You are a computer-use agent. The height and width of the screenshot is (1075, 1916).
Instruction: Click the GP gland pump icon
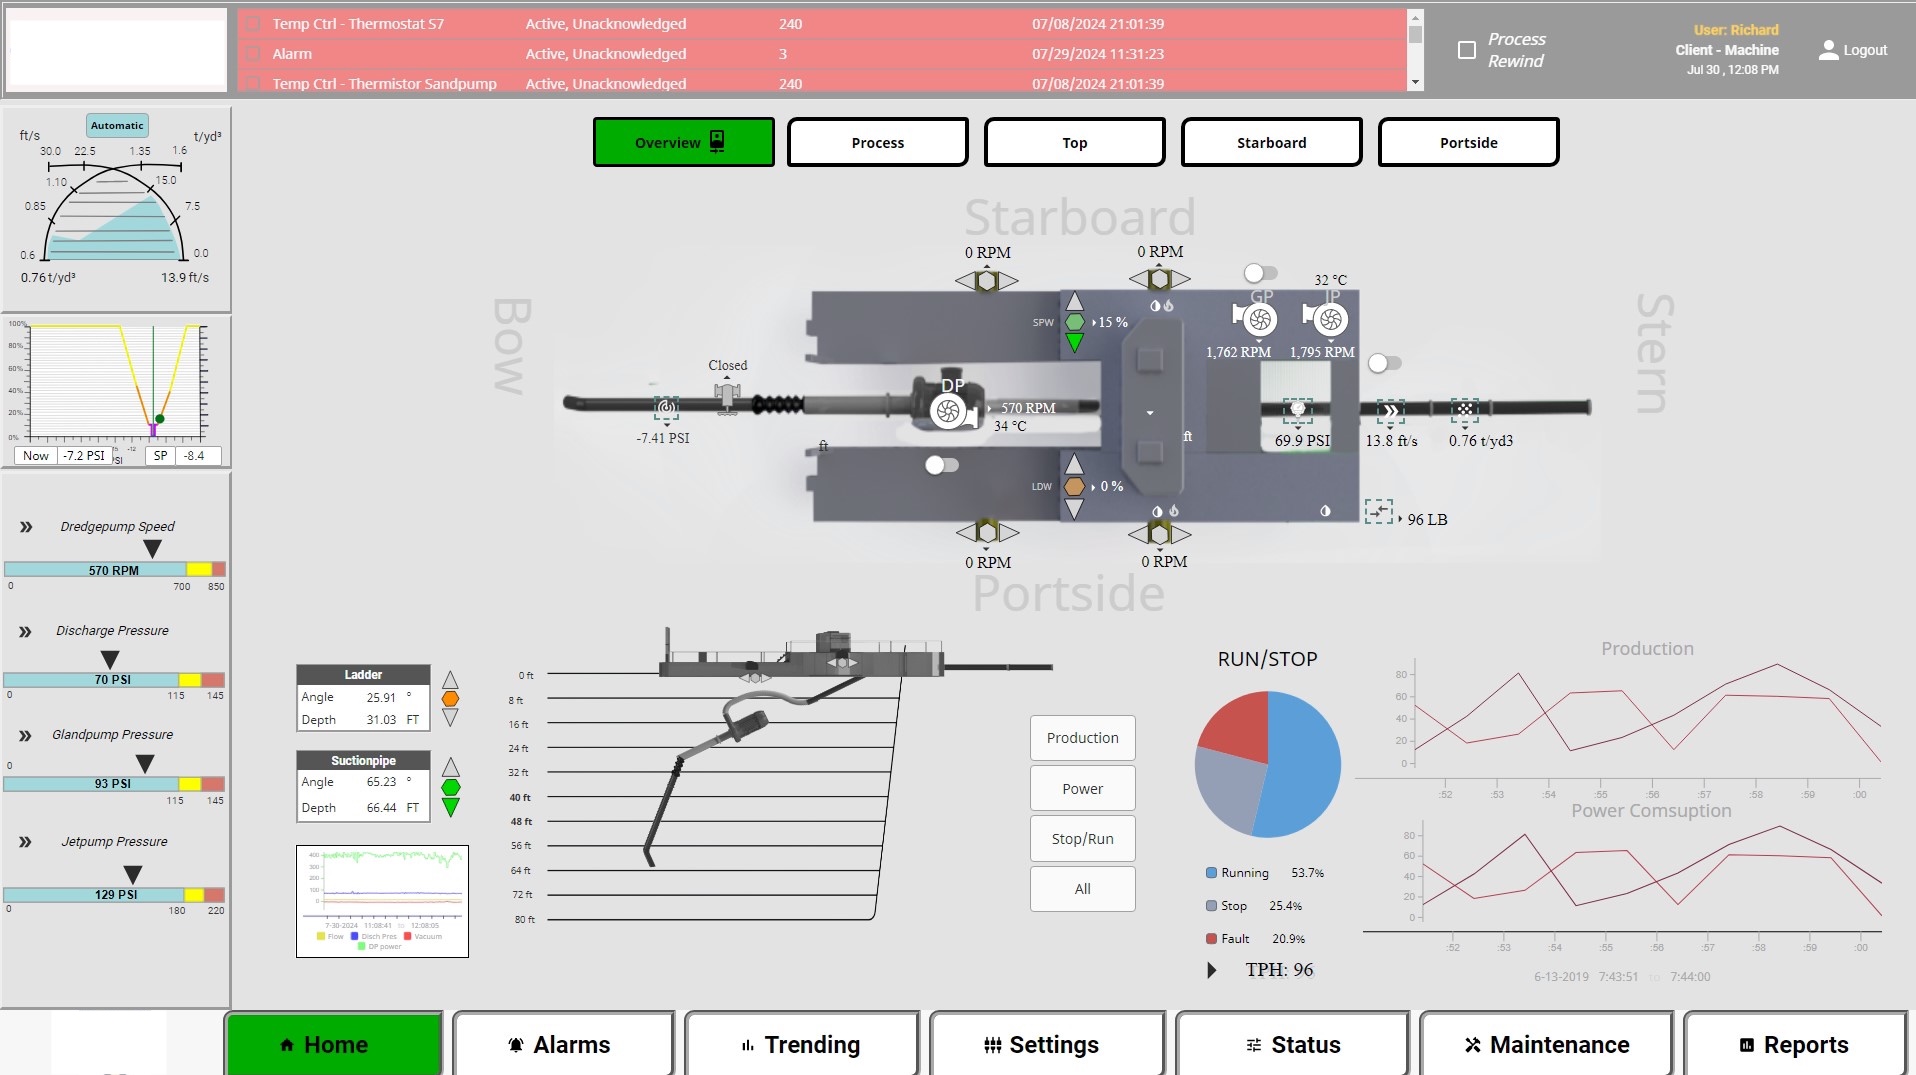[1259, 319]
